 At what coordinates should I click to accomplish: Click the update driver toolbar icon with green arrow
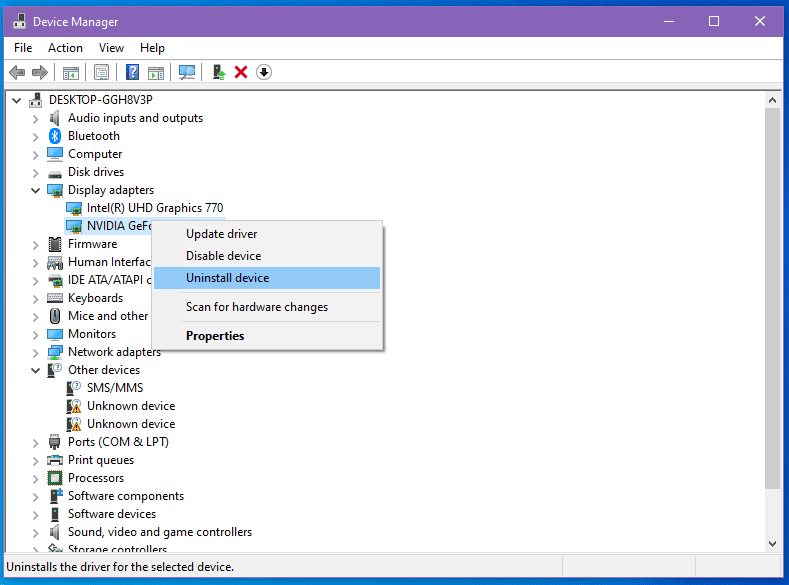[x=218, y=72]
